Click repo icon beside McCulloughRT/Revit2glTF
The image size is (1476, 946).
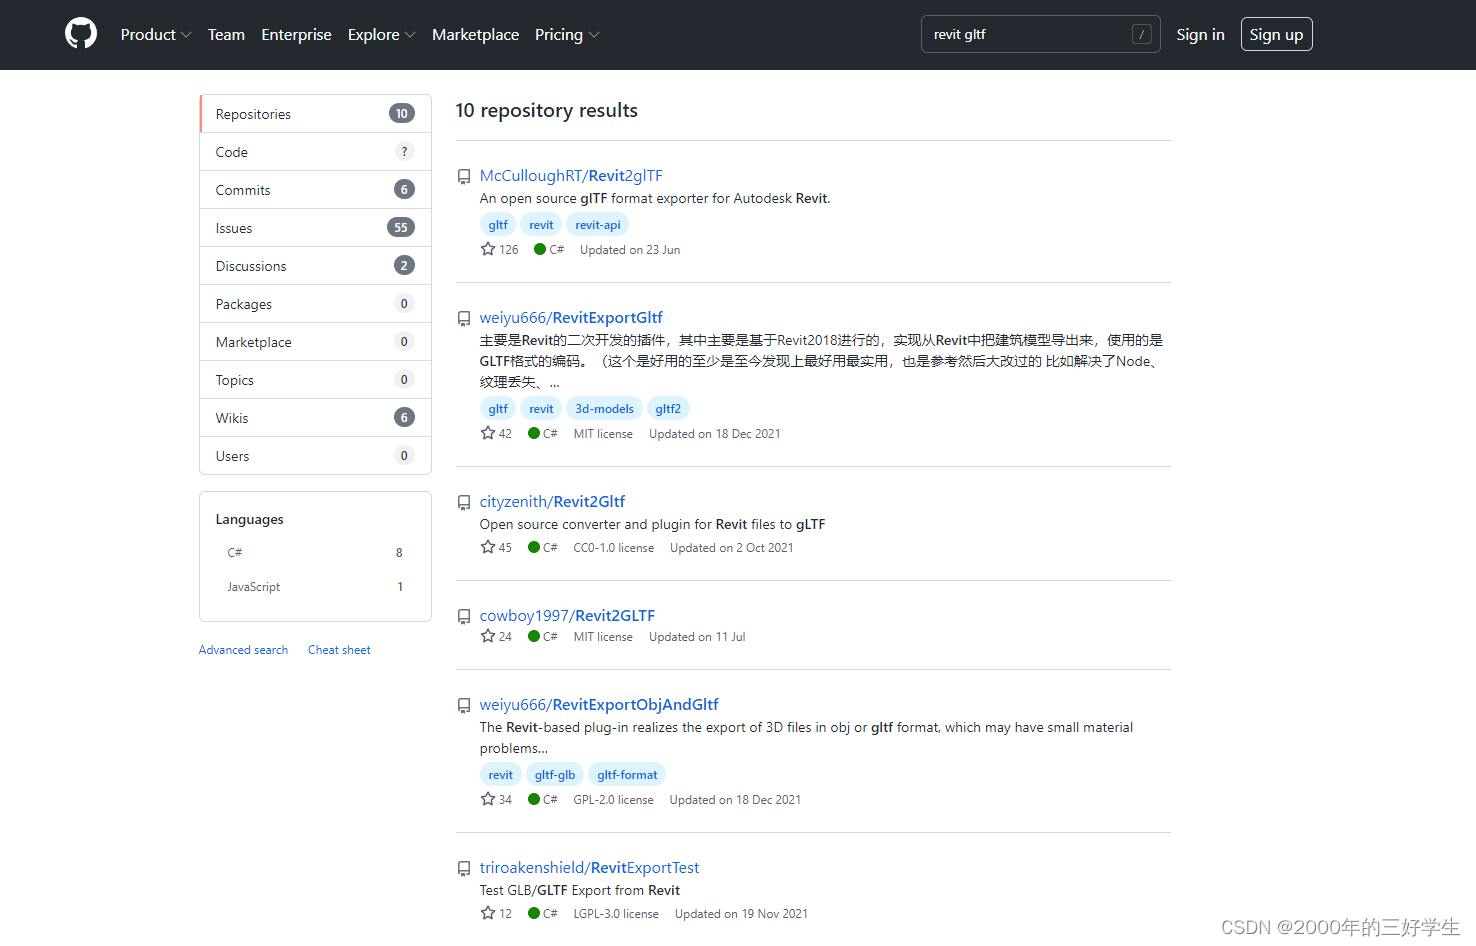464,177
